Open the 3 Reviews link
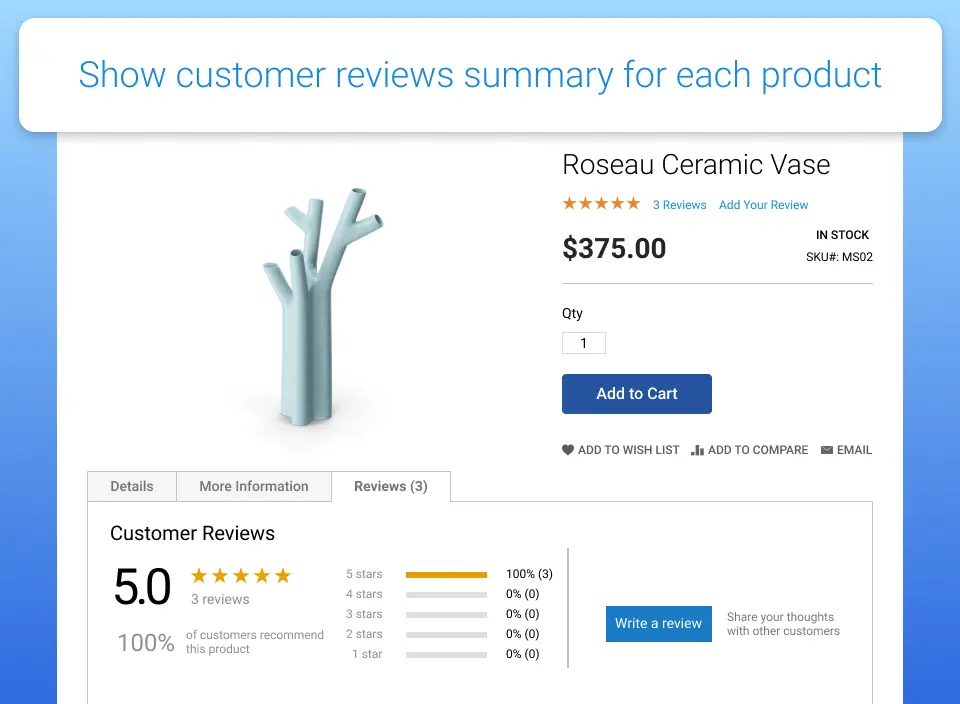Viewport: 960px width, 704px height. (679, 205)
